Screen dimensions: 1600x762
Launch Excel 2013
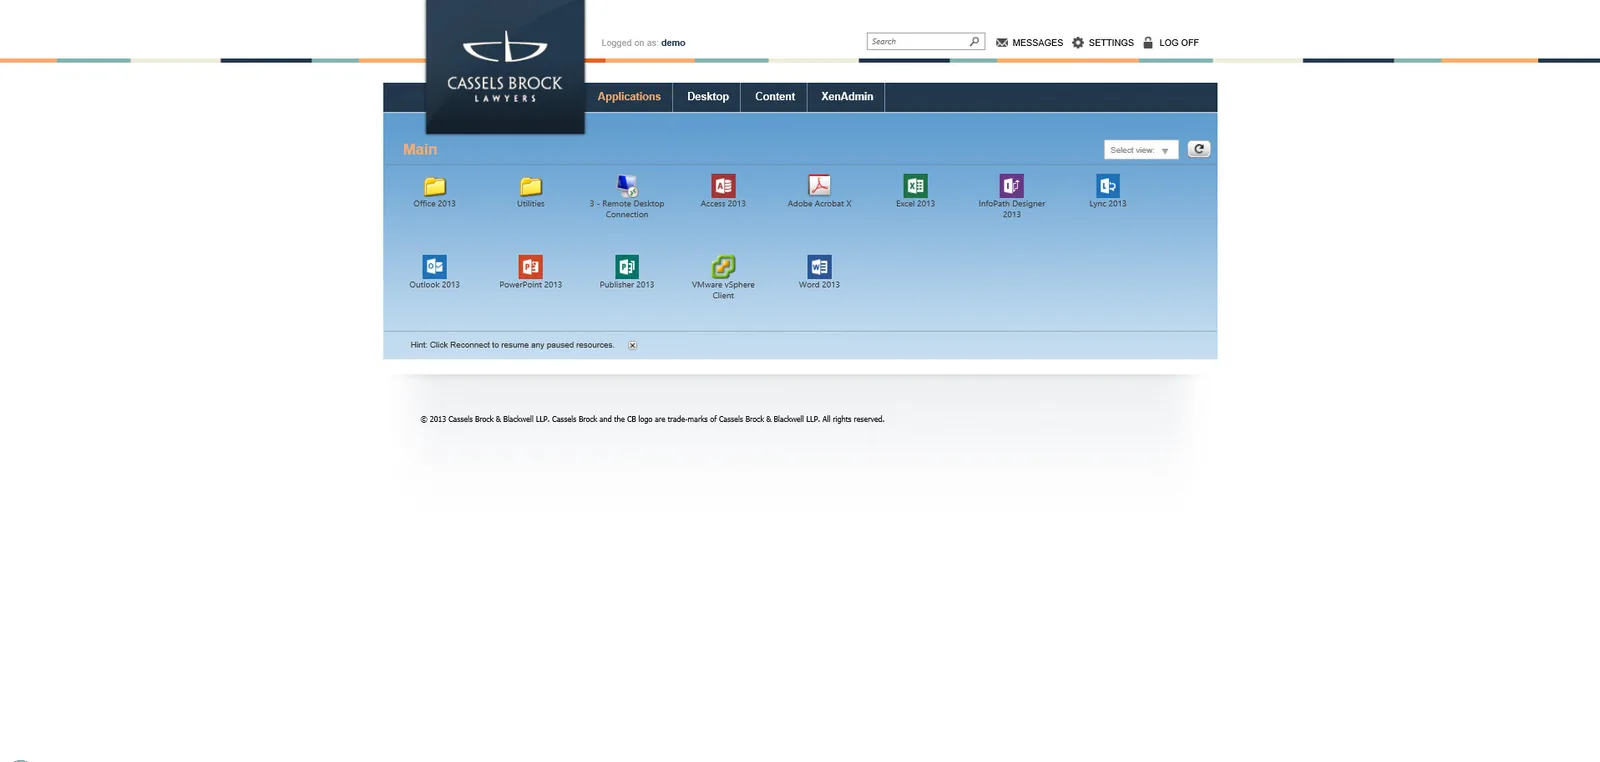[915, 186]
